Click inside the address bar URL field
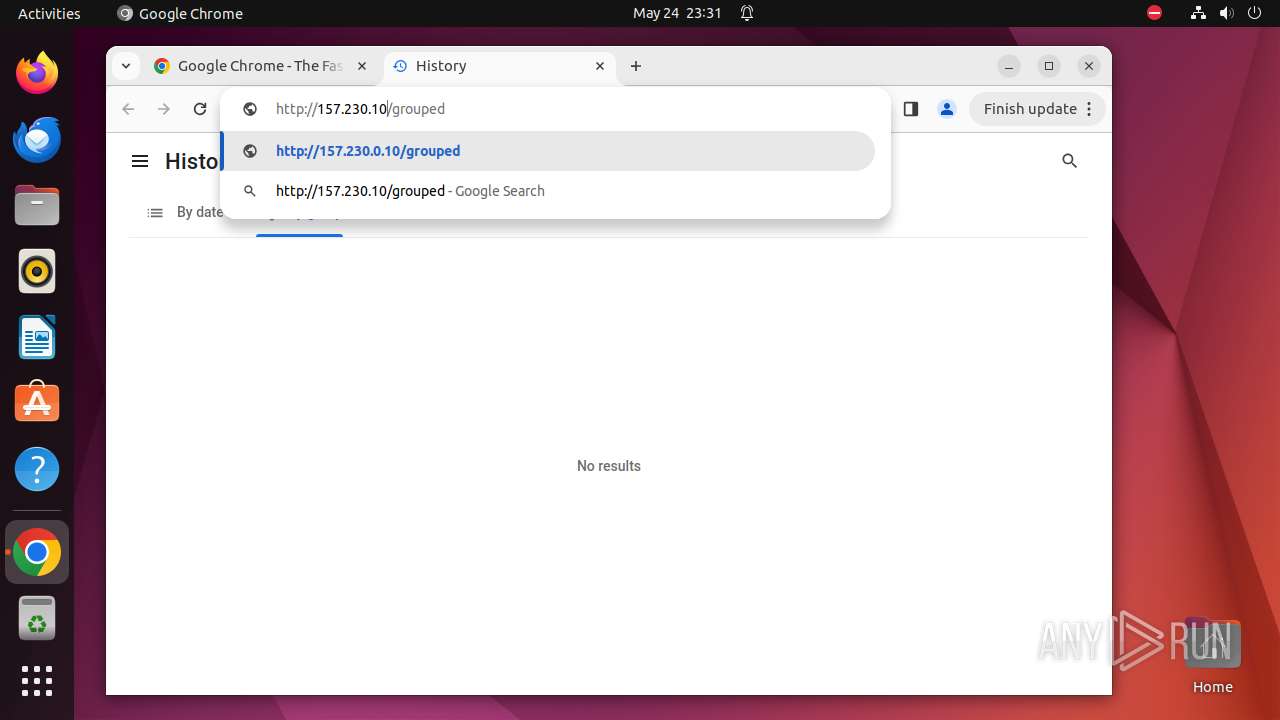The height and width of the screenshot is (720, 1280). click(x=555, y=109)
